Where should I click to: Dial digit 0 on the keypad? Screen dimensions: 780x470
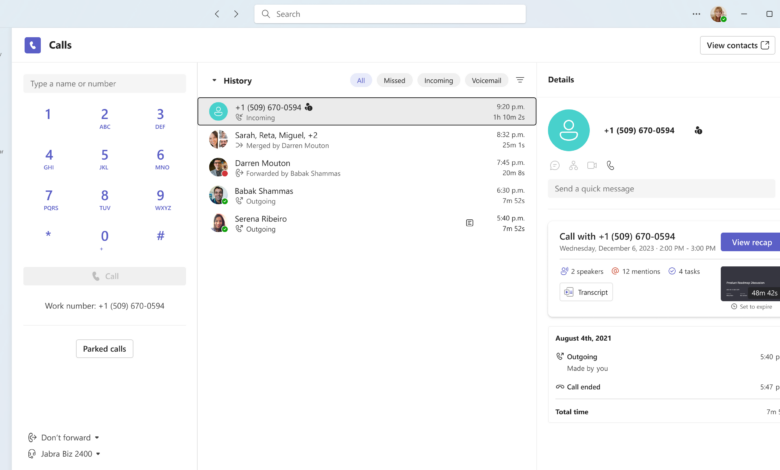coord(104,238)
